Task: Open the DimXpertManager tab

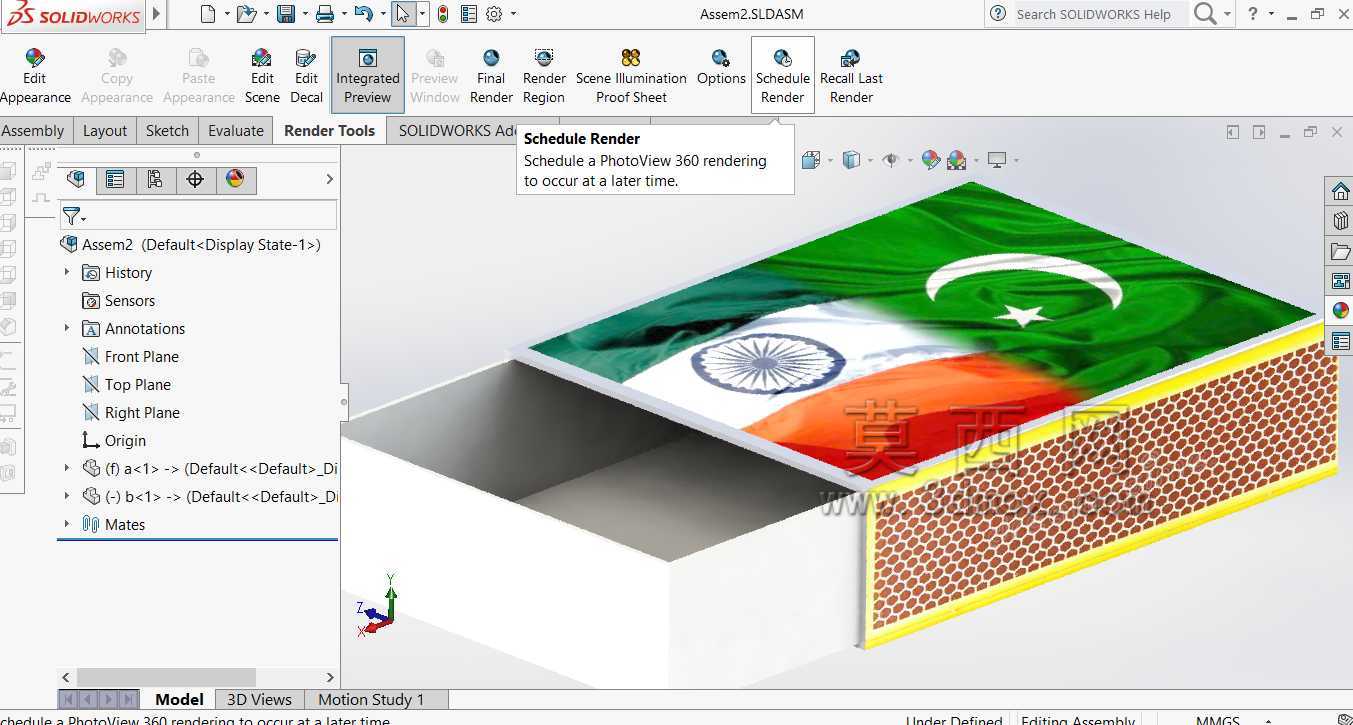Action: (195, 179)
